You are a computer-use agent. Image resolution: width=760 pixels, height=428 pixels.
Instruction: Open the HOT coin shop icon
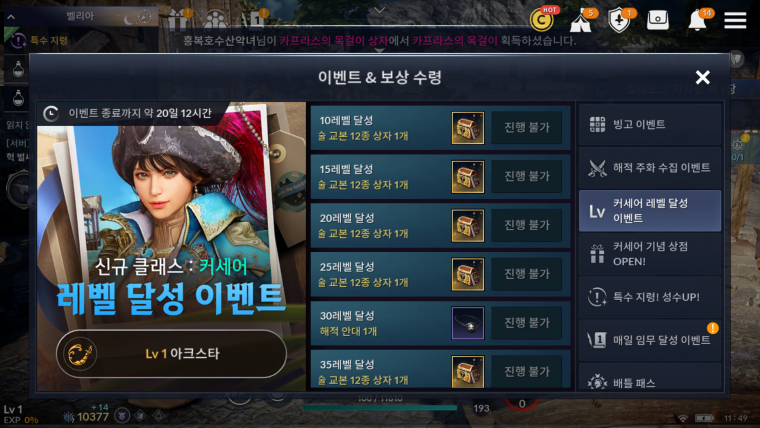coord(542,20)
